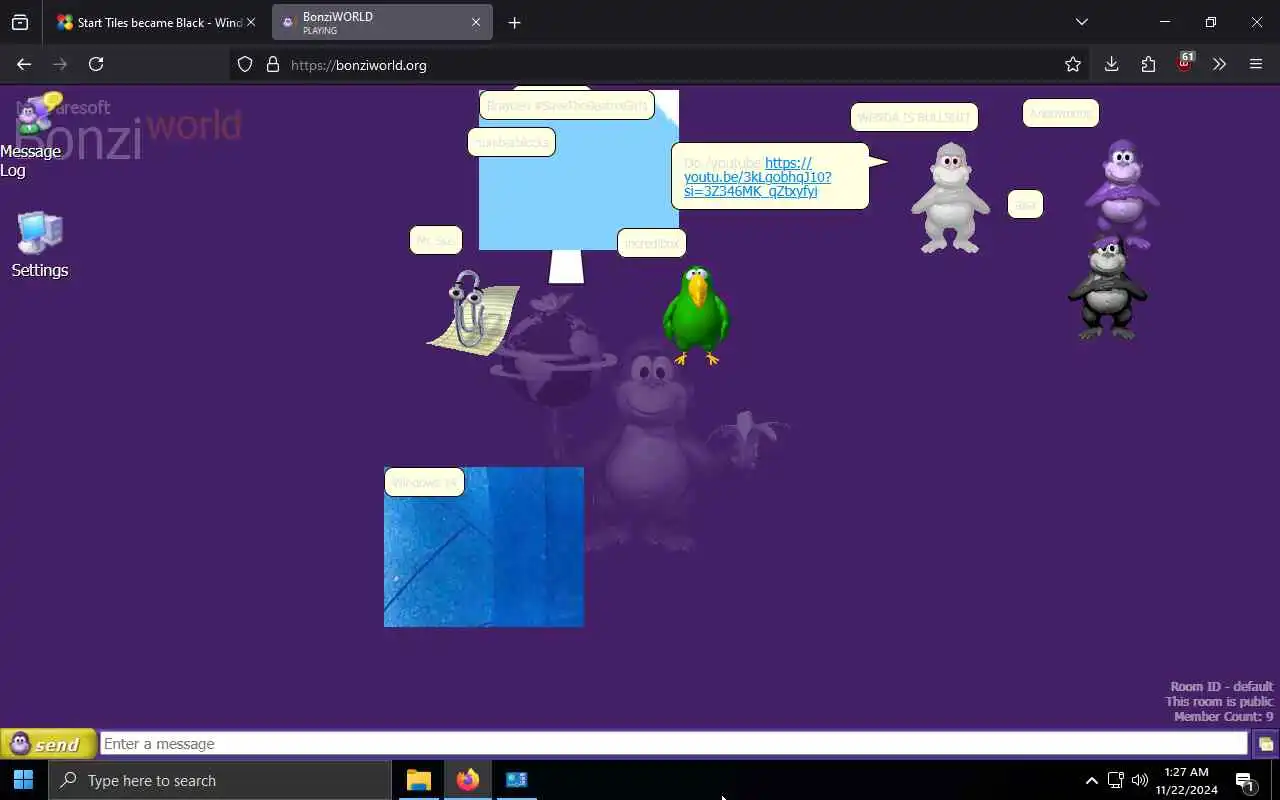Open network status tray icon
Screen dimensions: 1280x800
pyautogui.click(x=1115, y=780)
